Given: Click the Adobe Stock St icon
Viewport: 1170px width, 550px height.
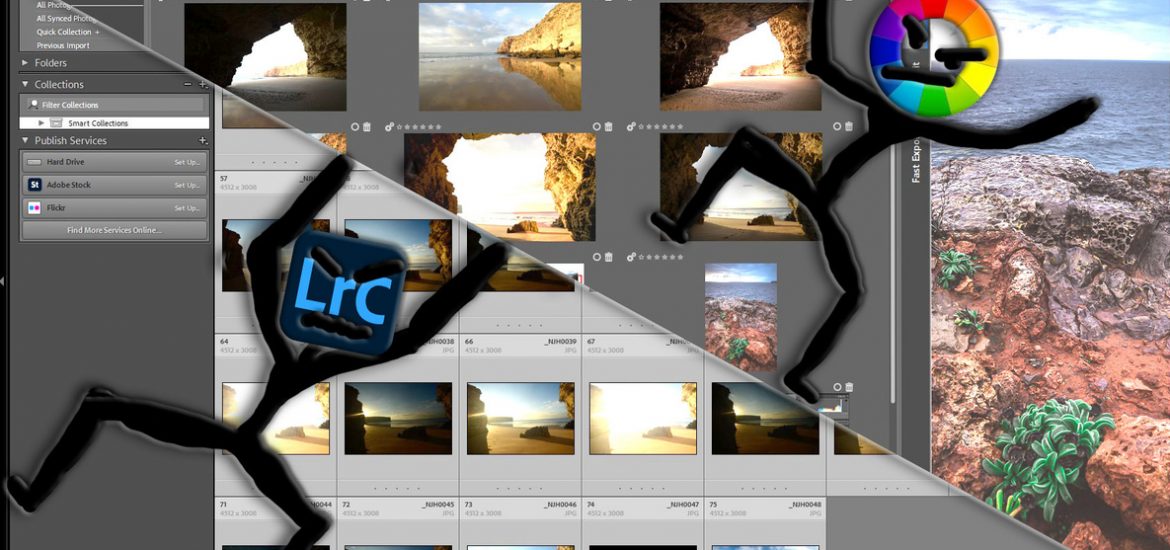Looking at the screenshot, I should pos(34,184).
